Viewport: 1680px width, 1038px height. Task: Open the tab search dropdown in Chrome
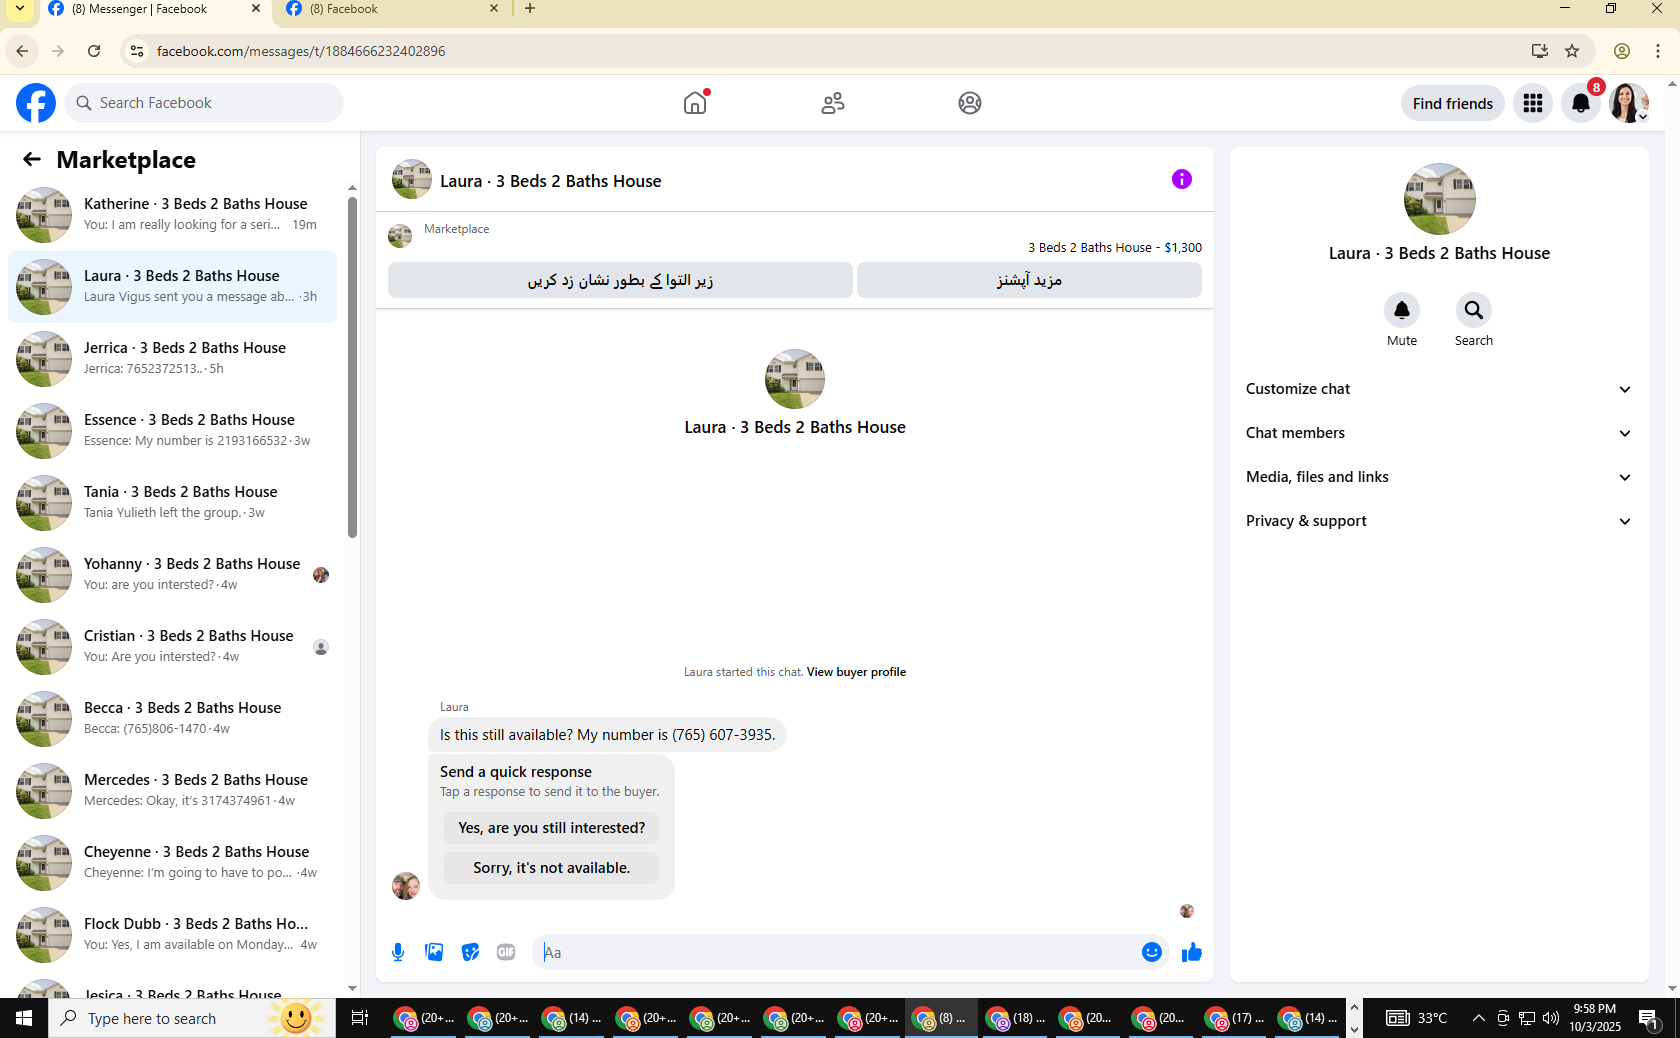point(20,9)
